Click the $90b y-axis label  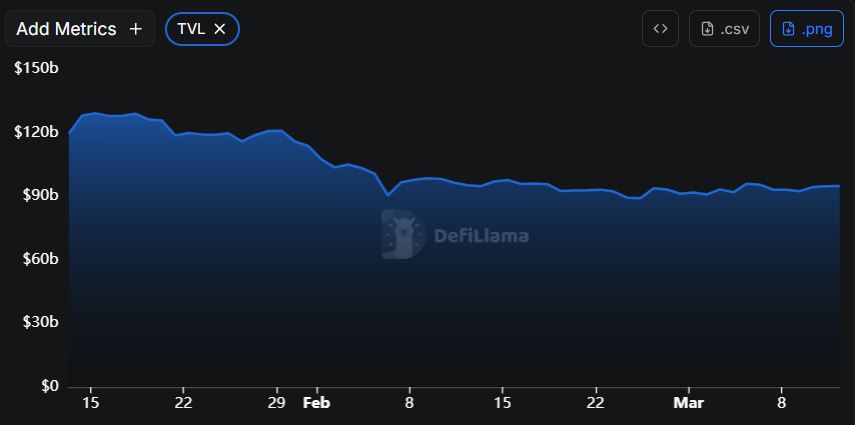pos(39,195)
